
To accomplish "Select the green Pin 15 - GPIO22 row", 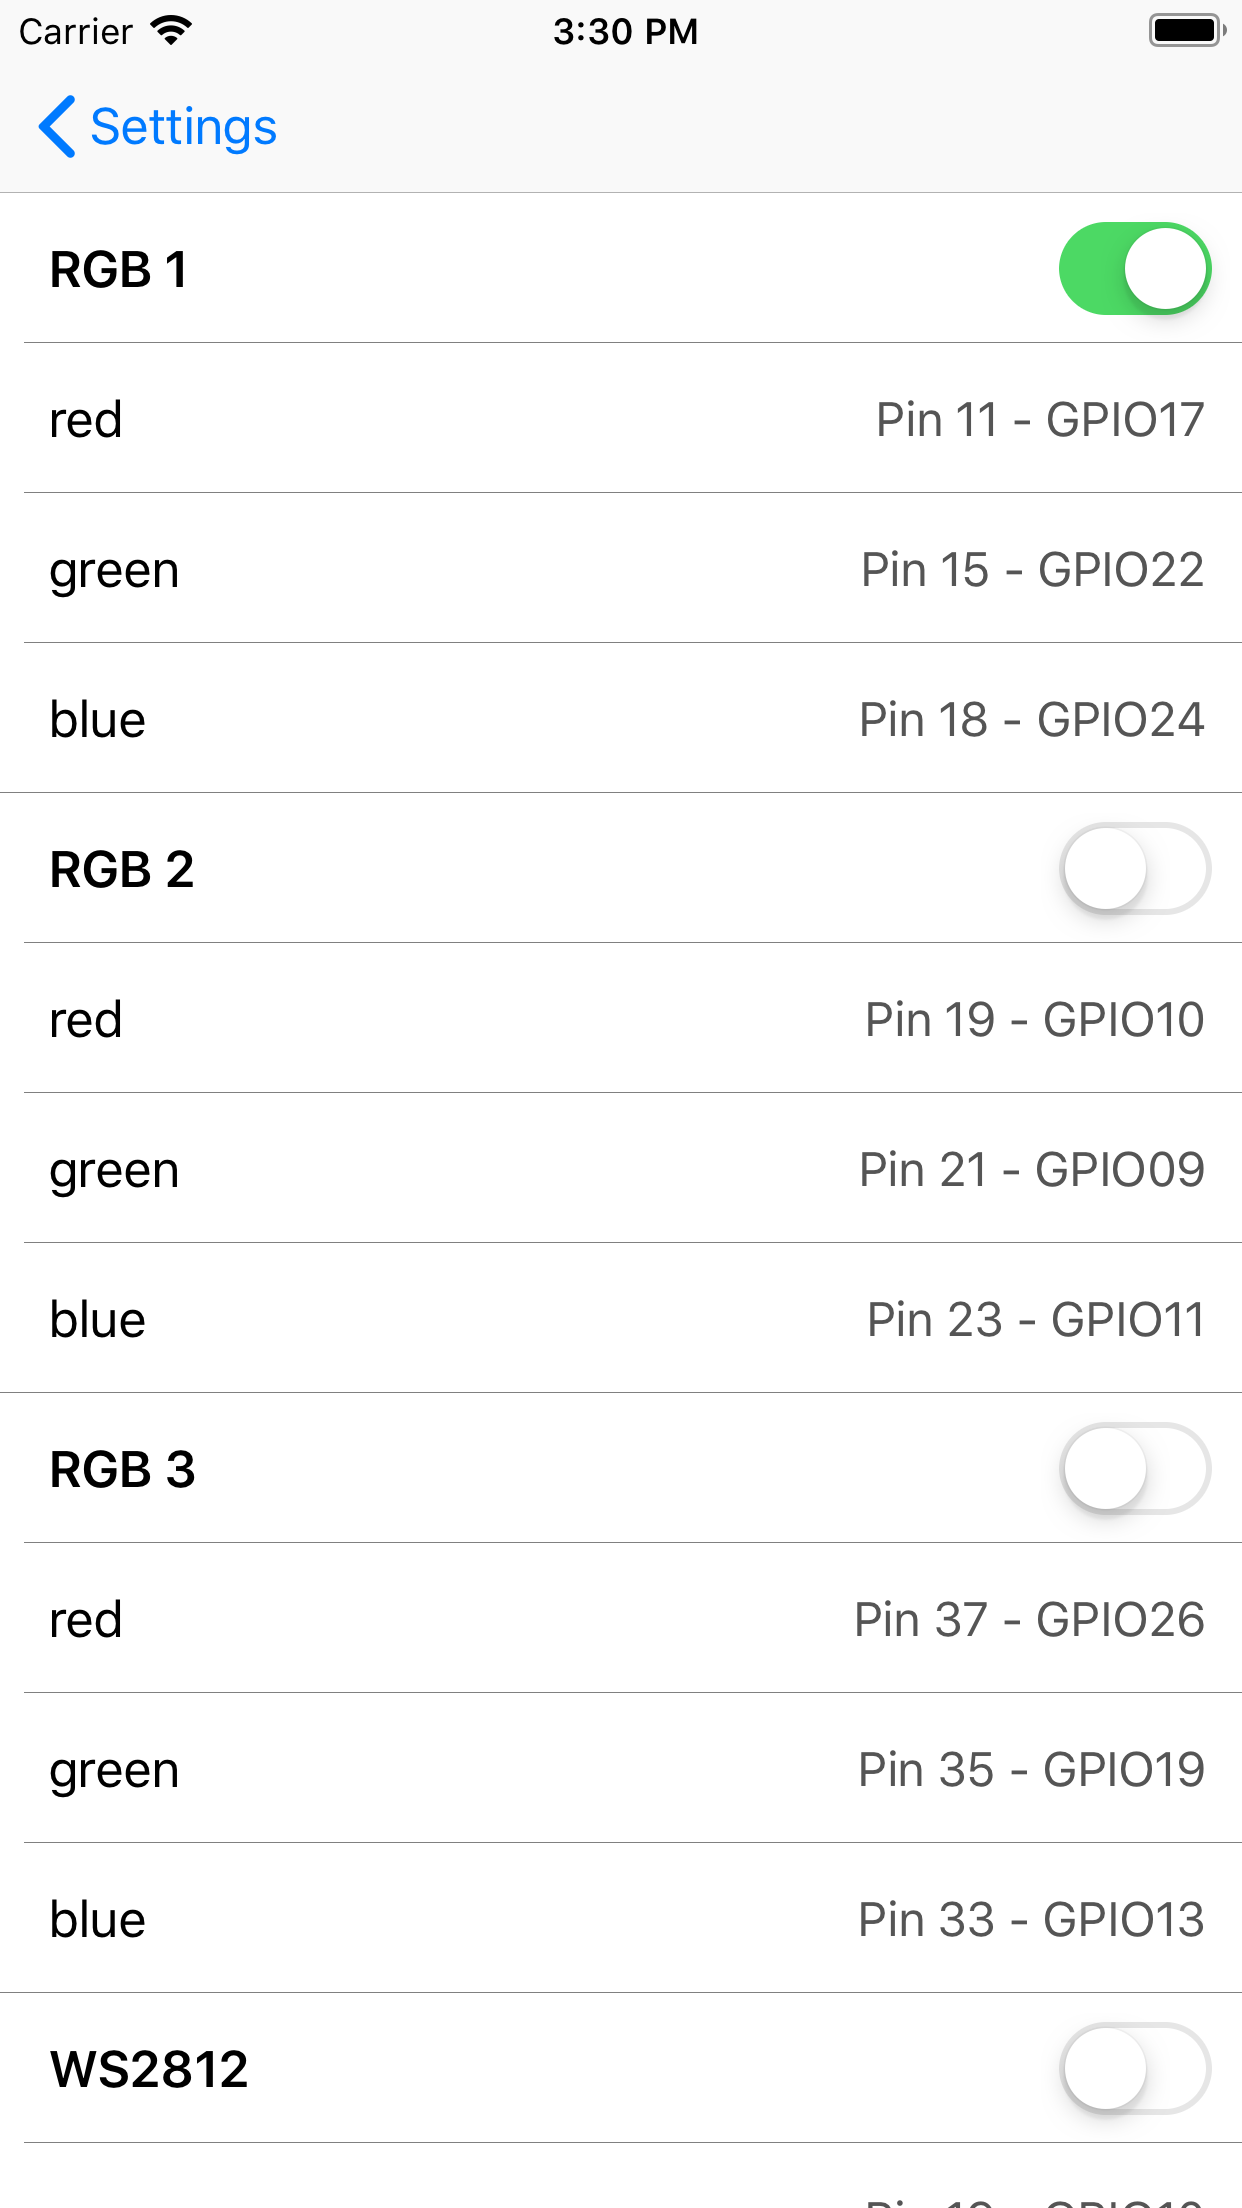I will [x=621, y=568].
